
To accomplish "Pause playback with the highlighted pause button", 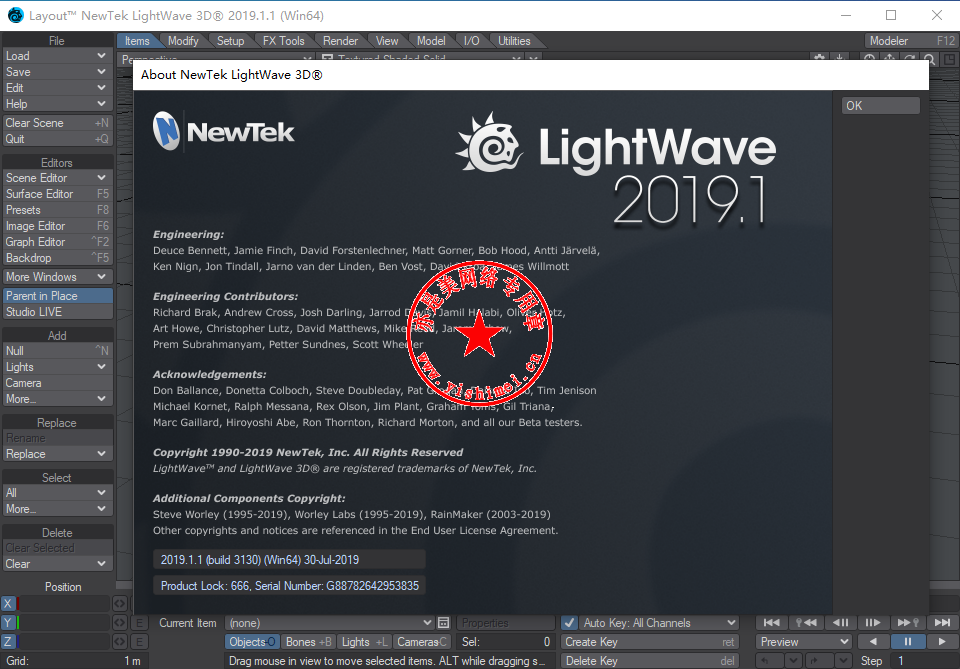I will pyautogui.click(x=907, y=641).
